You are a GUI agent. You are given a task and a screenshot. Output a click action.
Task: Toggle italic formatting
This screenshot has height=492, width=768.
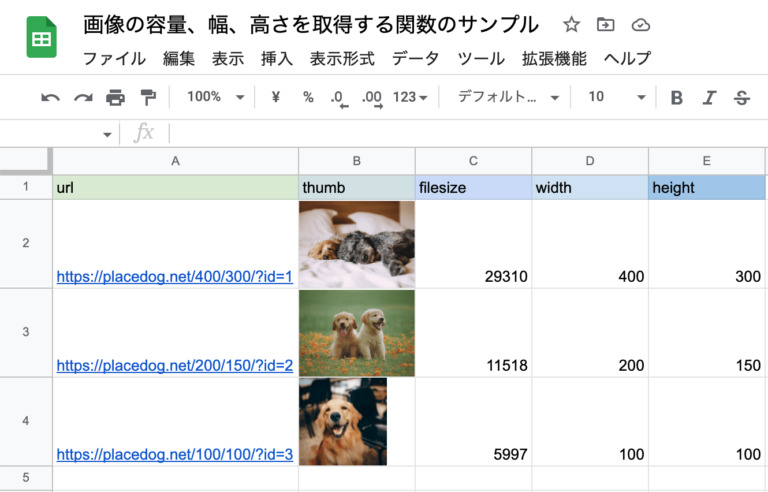coord(709,98)
